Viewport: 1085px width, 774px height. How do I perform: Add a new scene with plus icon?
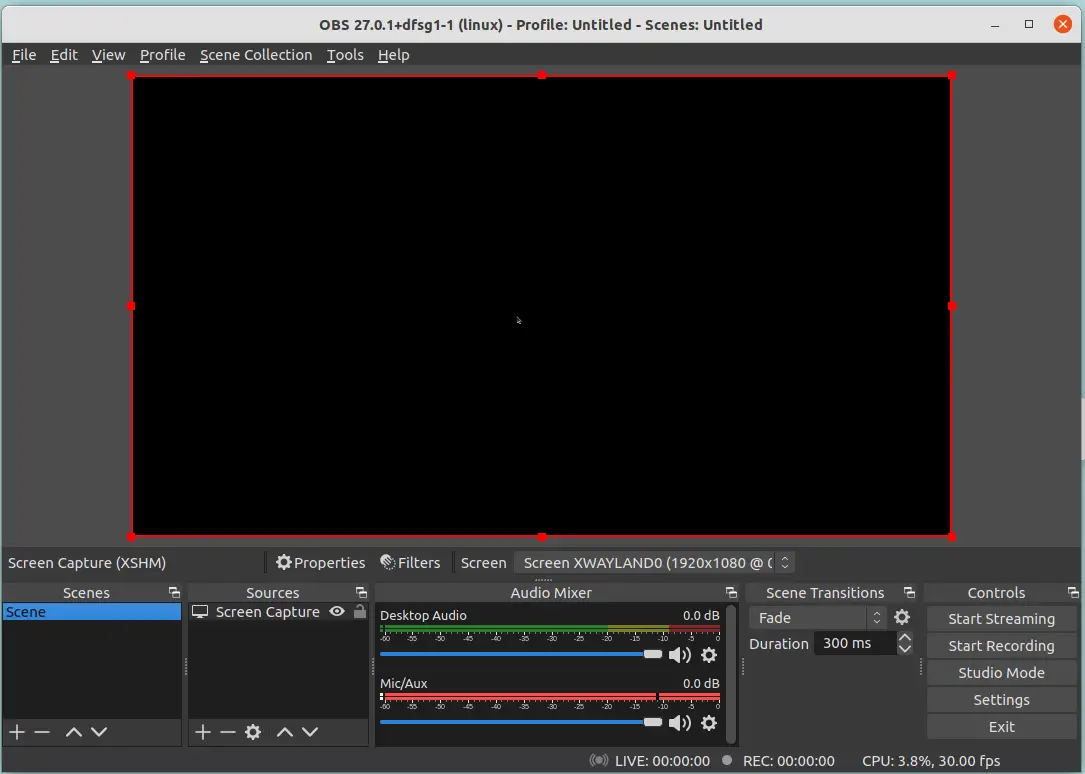(x=17, y=732)
